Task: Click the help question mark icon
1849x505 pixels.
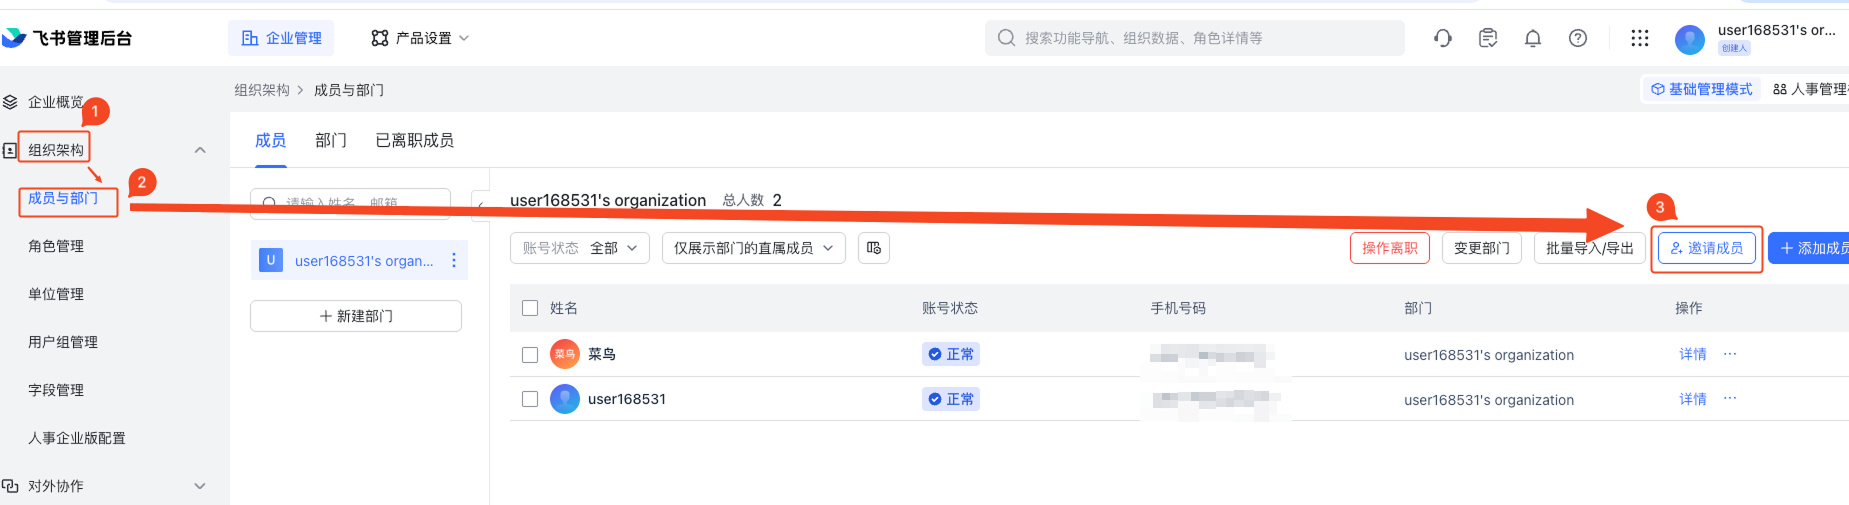Action: point(1577,38)
